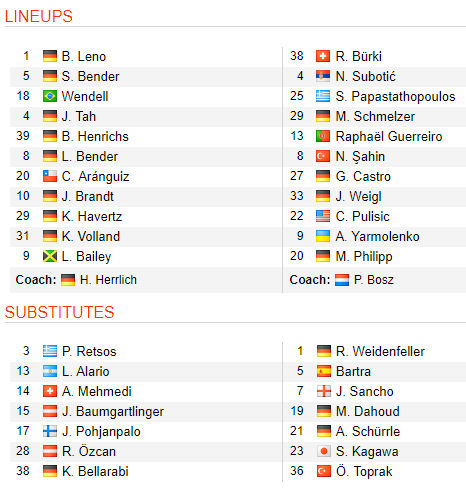Click the Netherlands flag next to P. Bosz
466x490 pixels.
tap(342, 280)
